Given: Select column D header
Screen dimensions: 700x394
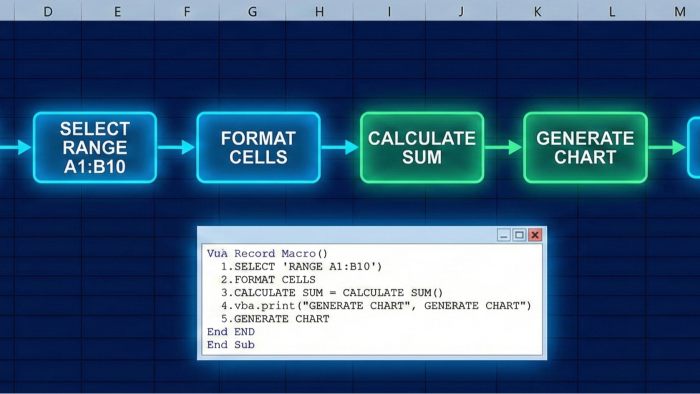Looking at the screenshot, I should [x=48, y=12].
